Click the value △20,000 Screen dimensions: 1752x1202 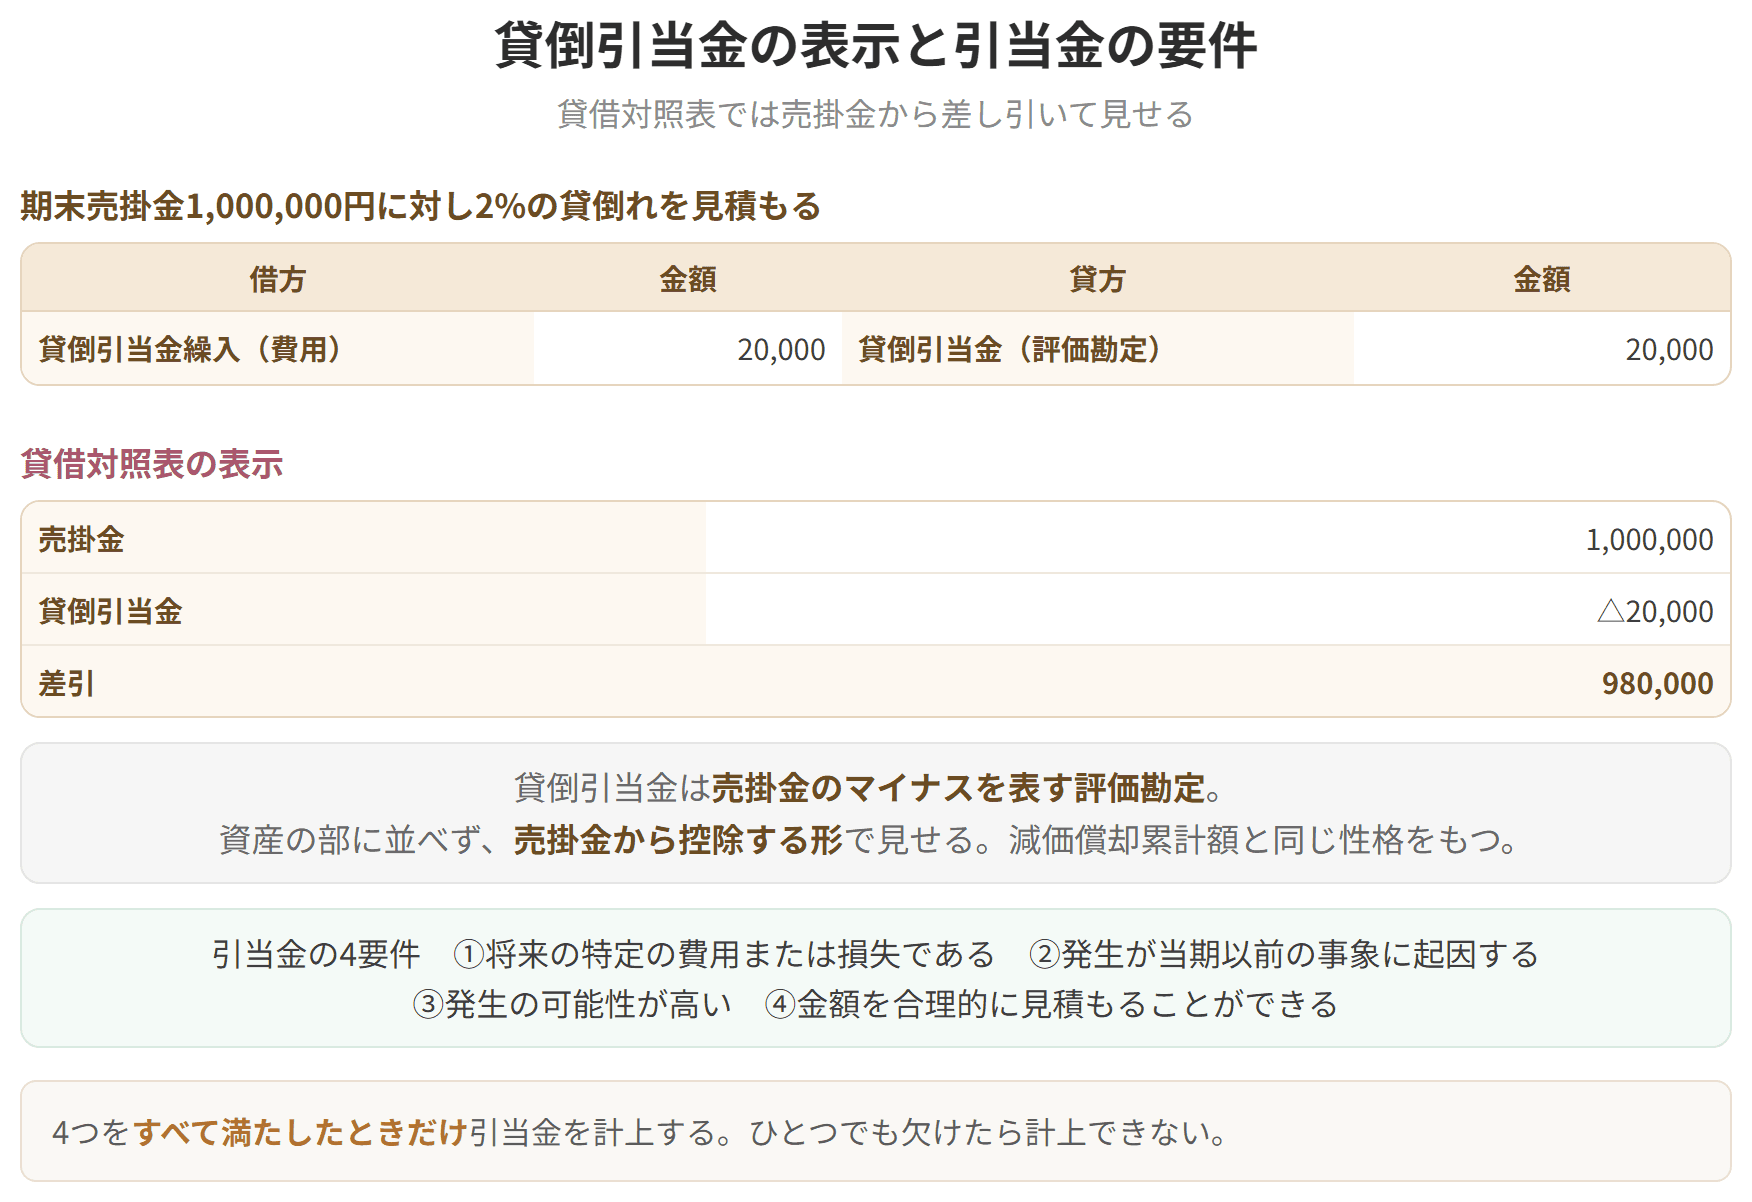coord(1655,611)
